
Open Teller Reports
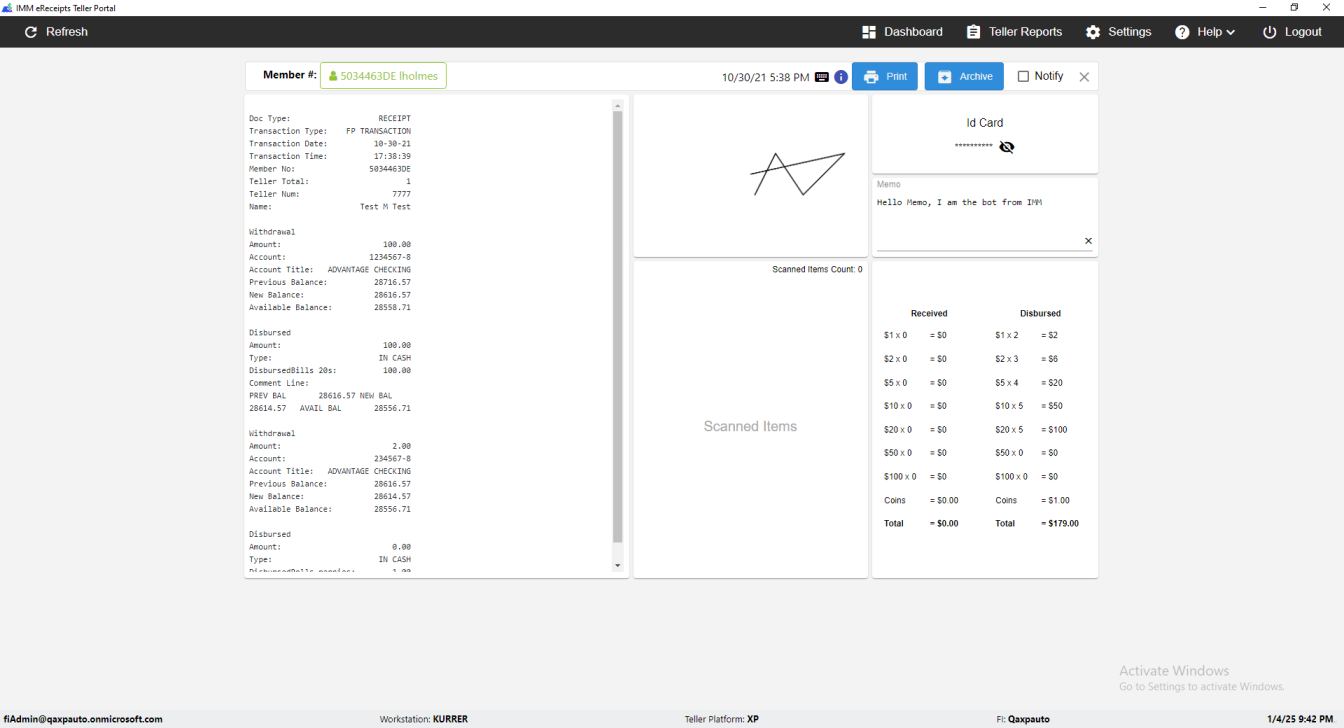1014,32
